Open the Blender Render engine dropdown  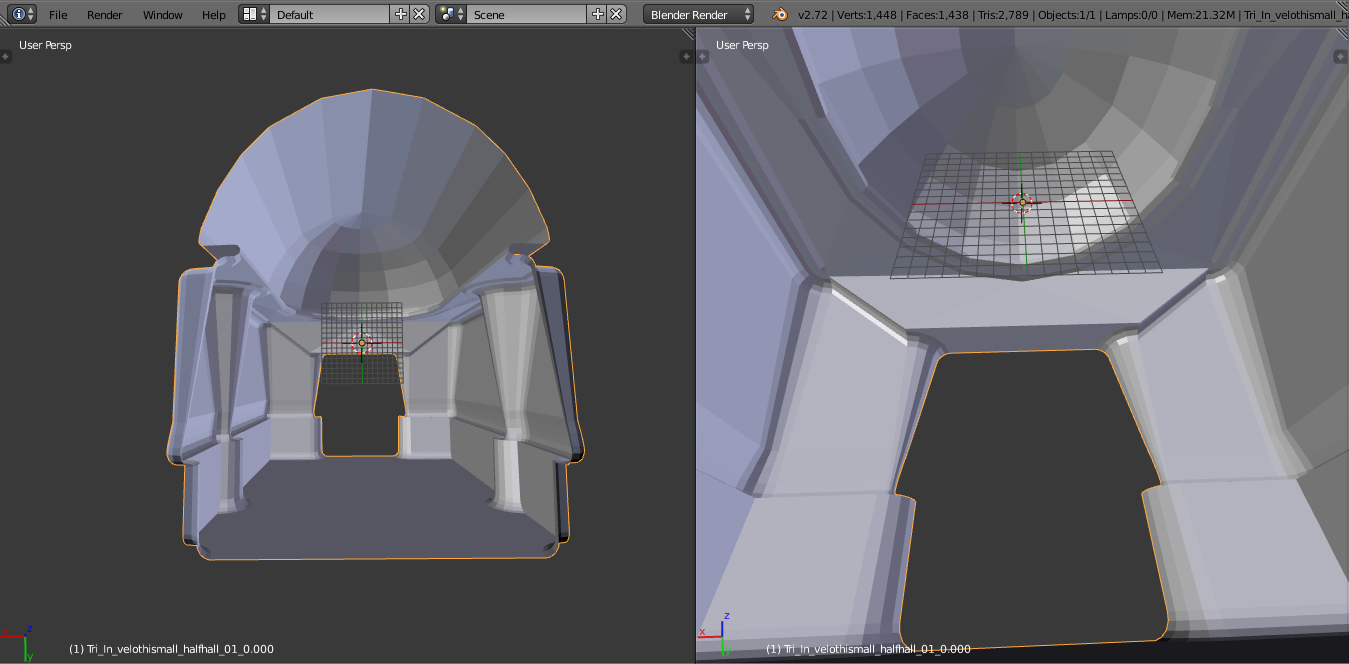[699, 14]
